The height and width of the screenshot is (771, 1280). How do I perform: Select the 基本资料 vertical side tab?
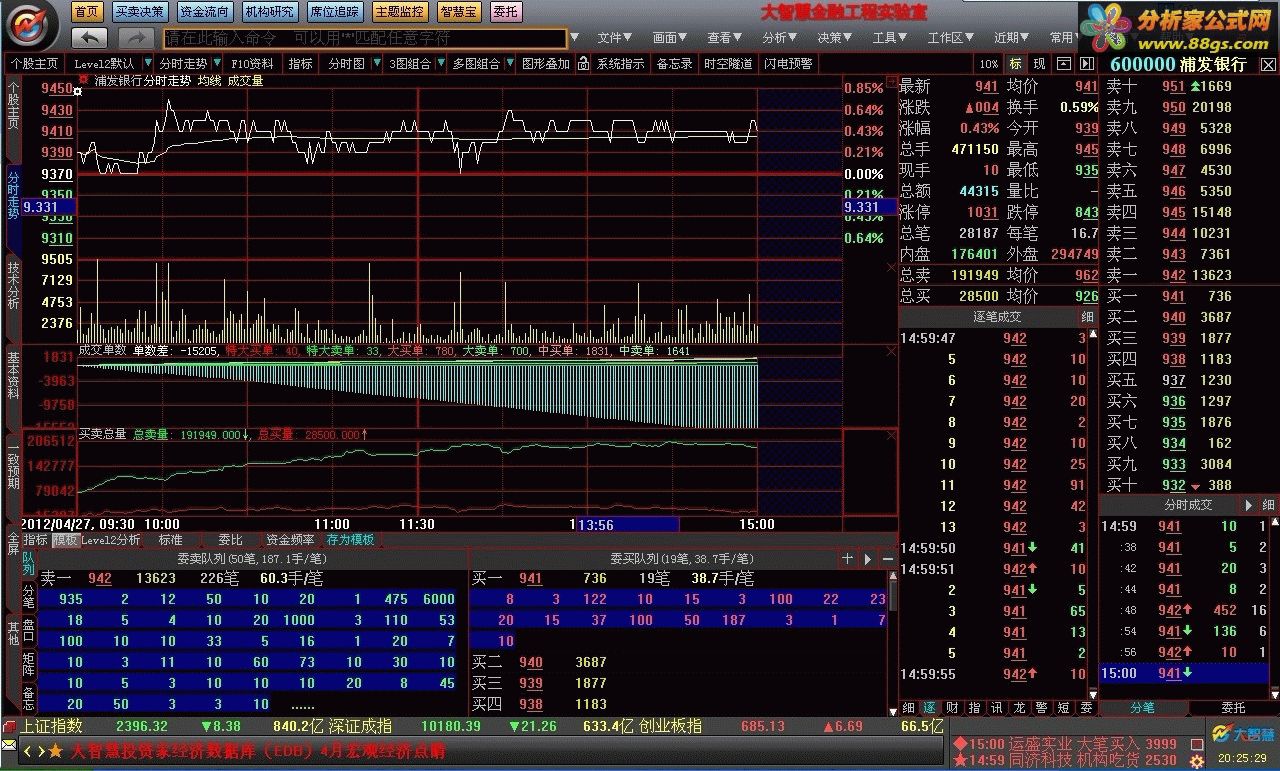click(x=13, y=375)
